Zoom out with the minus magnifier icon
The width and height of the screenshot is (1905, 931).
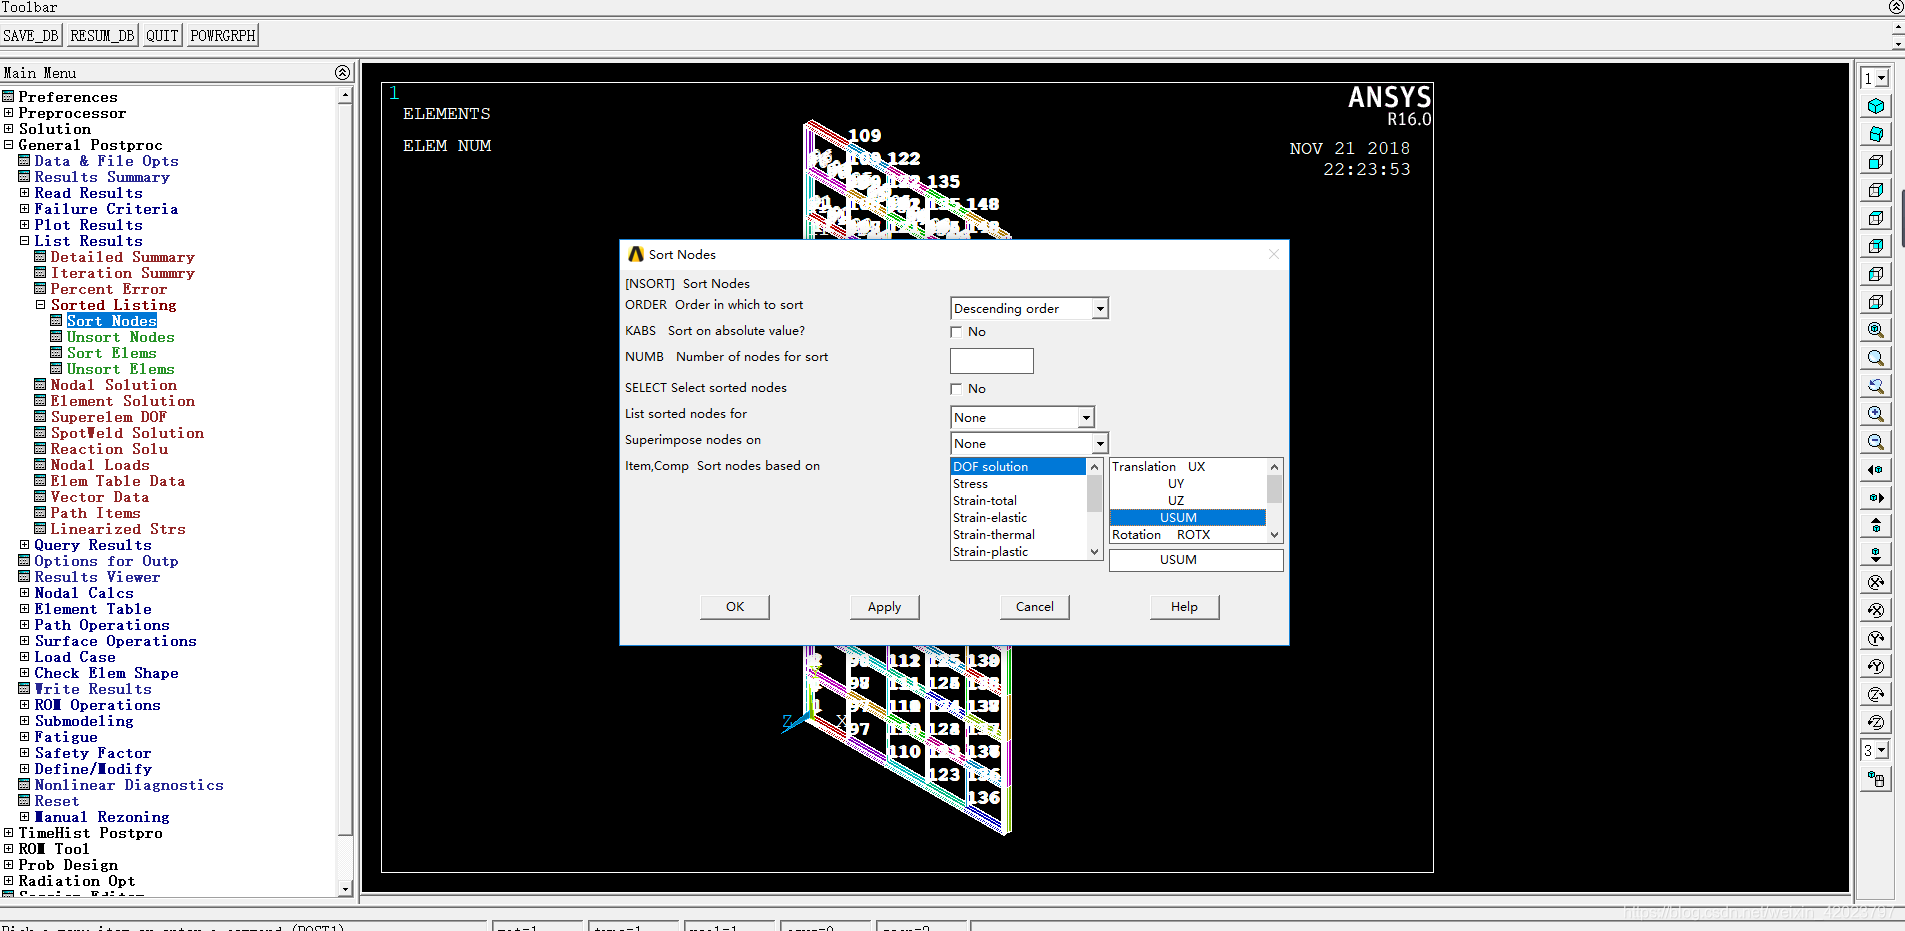coord(1876,442)
